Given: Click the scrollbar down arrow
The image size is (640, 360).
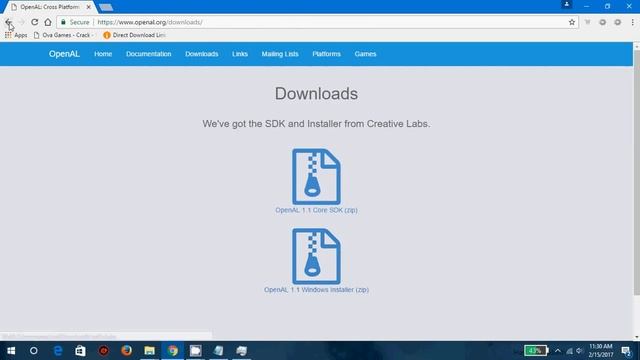Looking at the screenshot, I should click(x=636, y=337).
